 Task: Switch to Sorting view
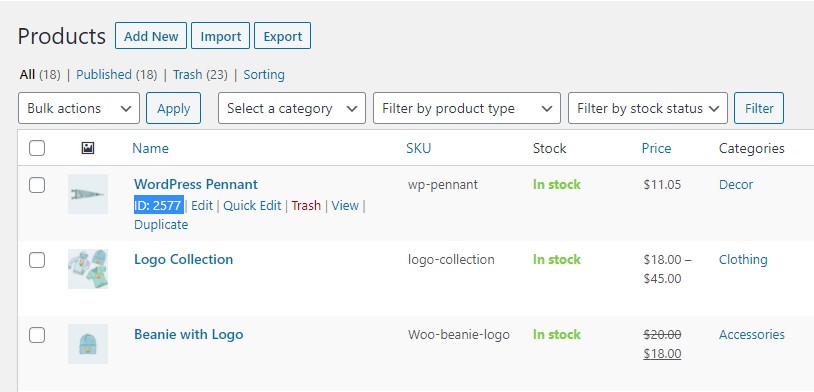coord(264,75)
